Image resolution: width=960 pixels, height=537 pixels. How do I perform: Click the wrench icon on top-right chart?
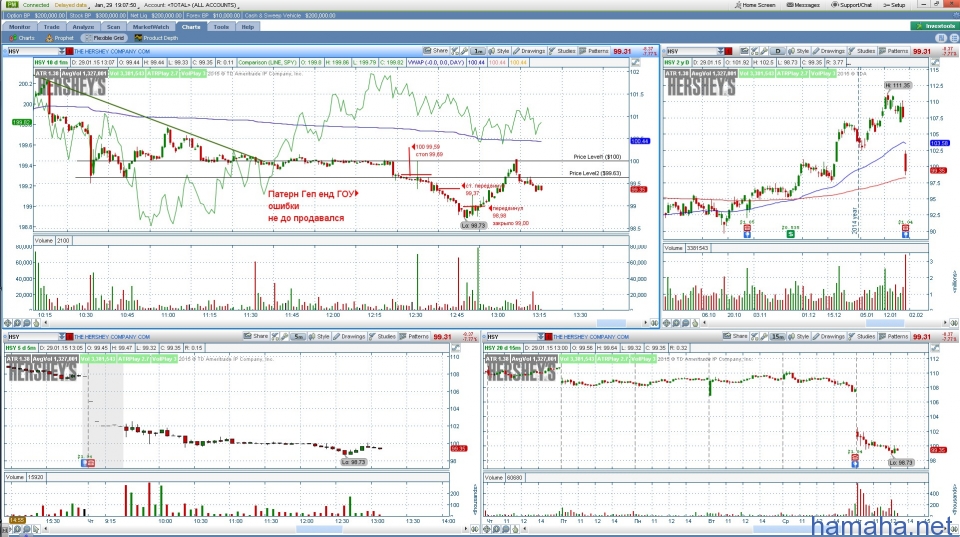(763, 51)
